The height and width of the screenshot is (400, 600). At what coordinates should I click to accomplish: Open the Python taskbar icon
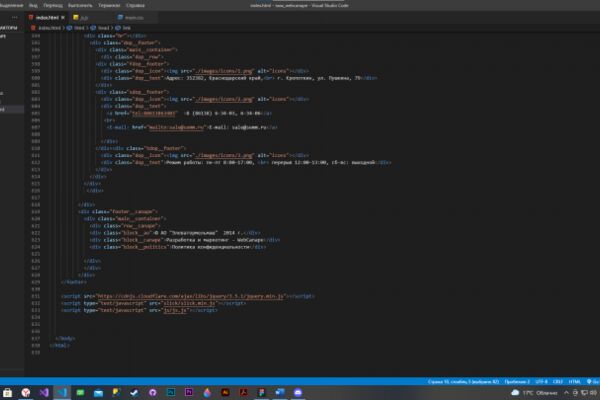116,392
